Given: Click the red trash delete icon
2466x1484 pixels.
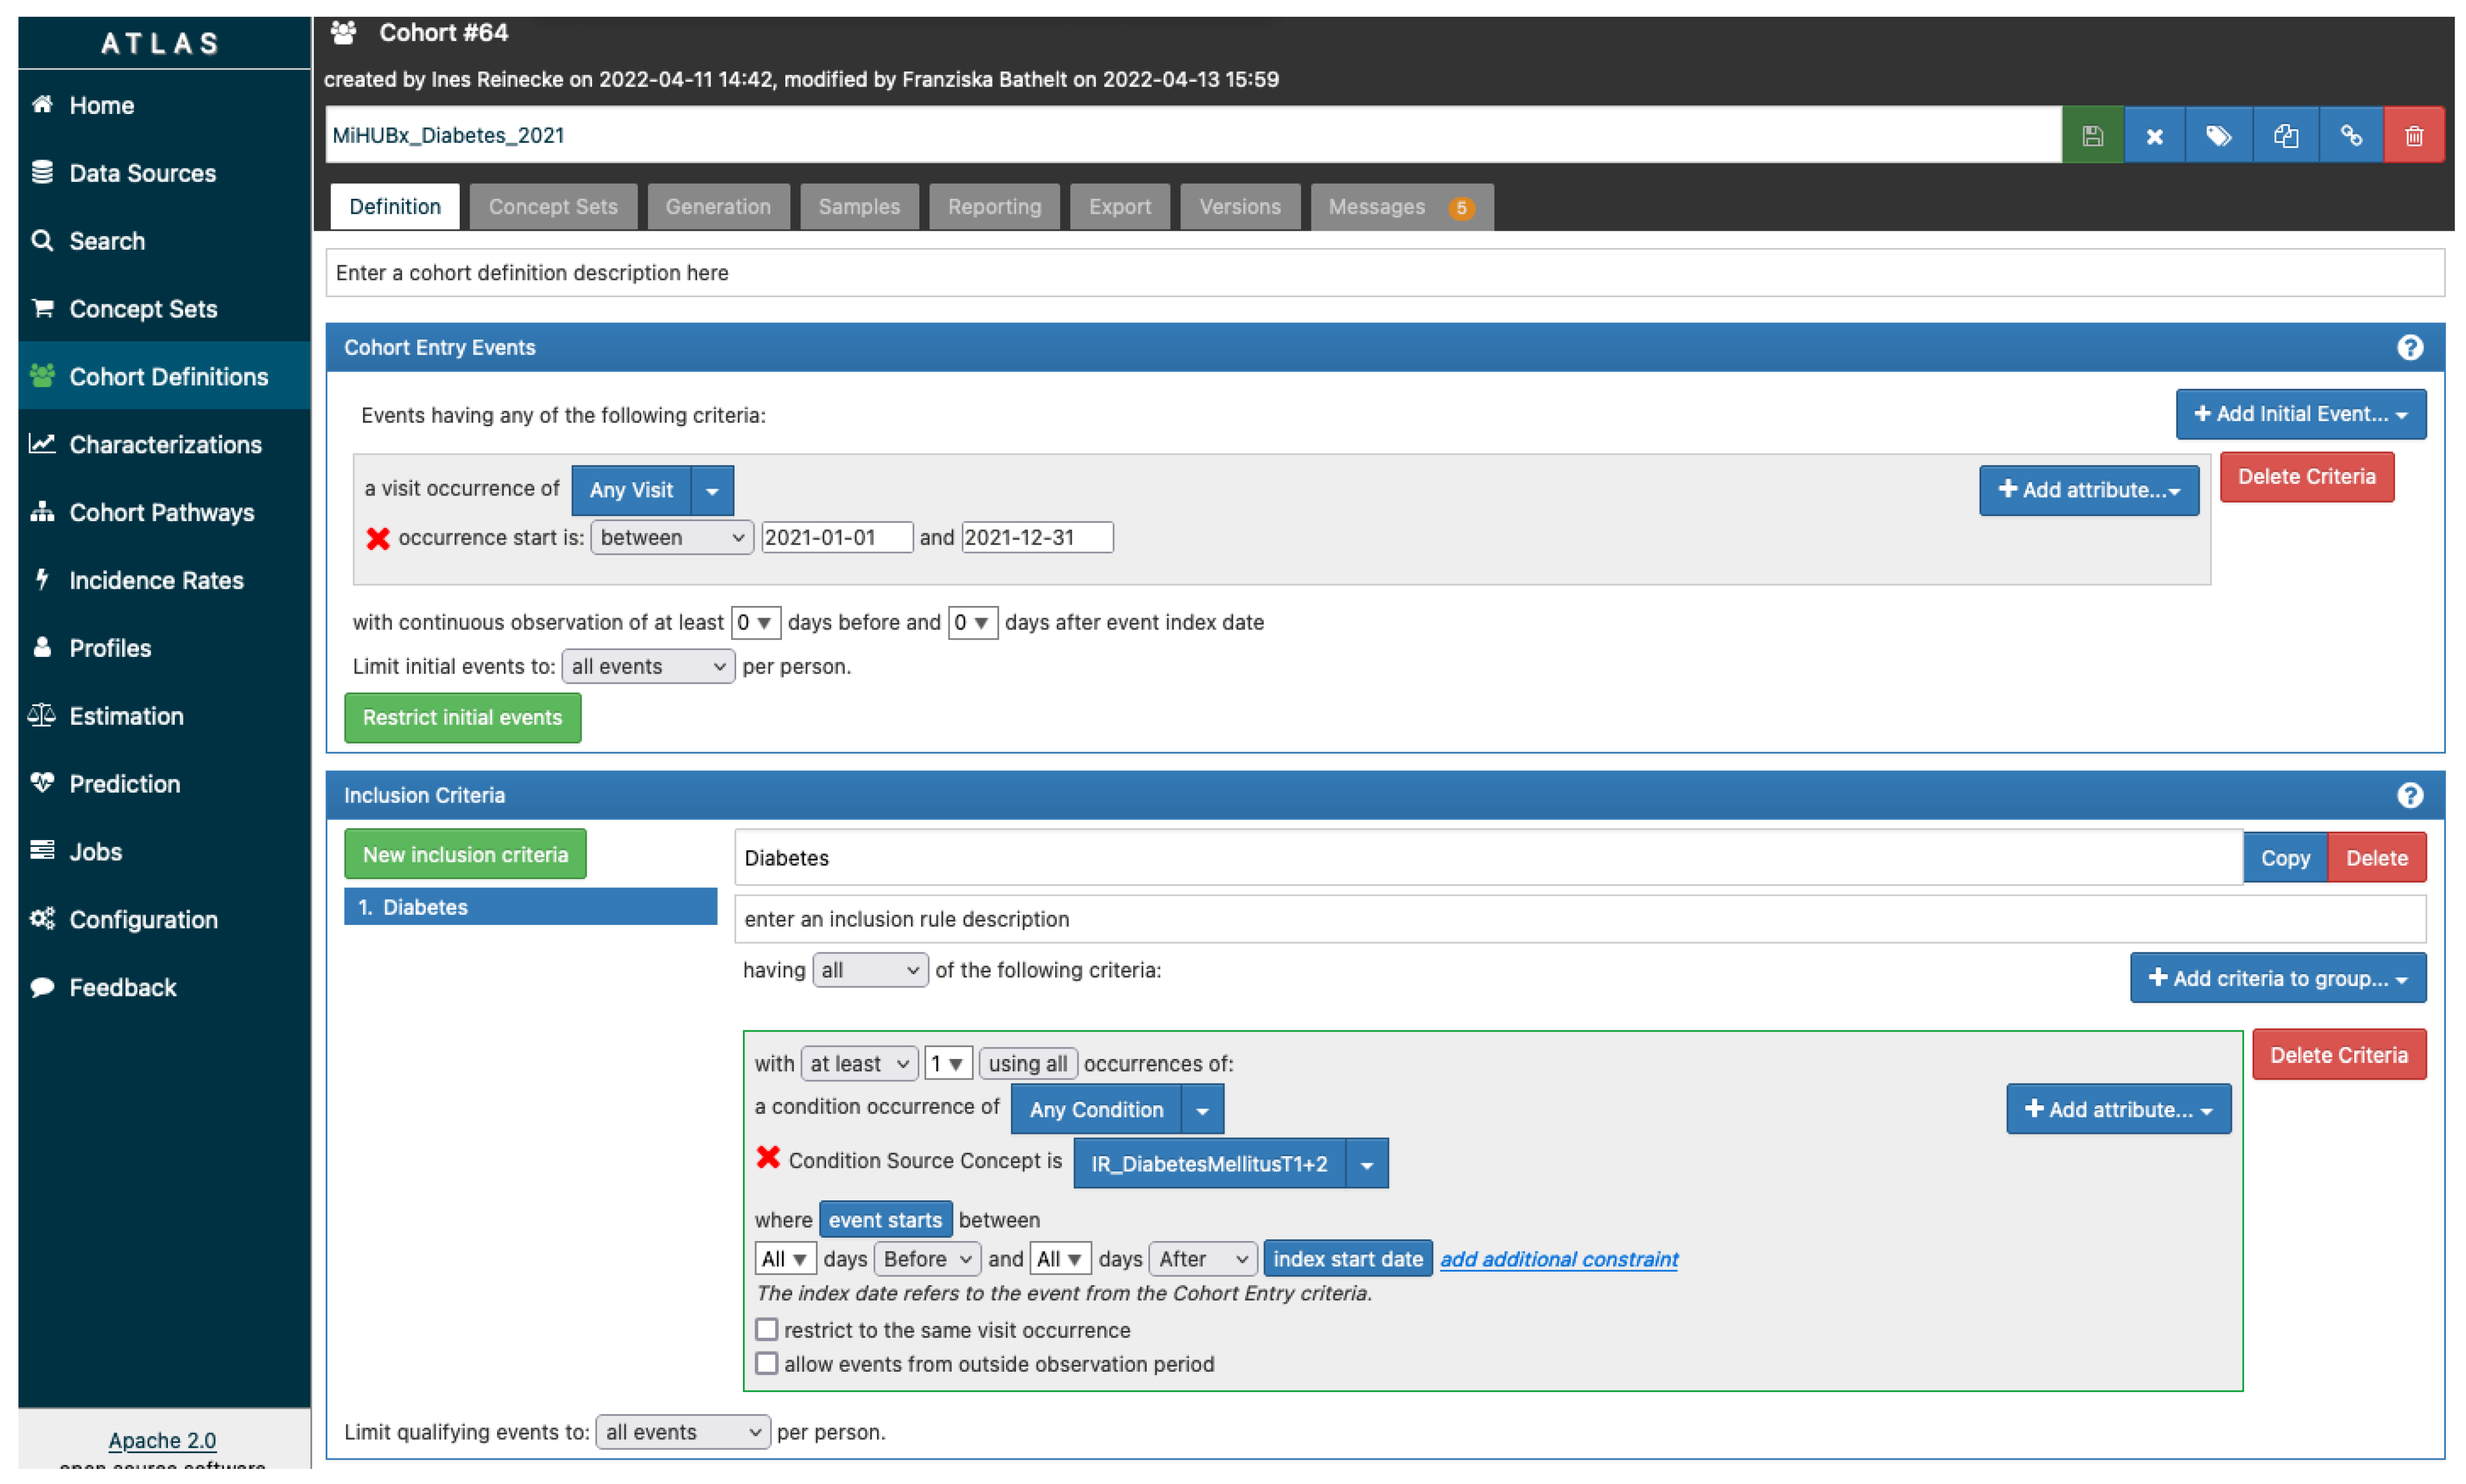Looking at the screenshot, I should (2414, 135).
